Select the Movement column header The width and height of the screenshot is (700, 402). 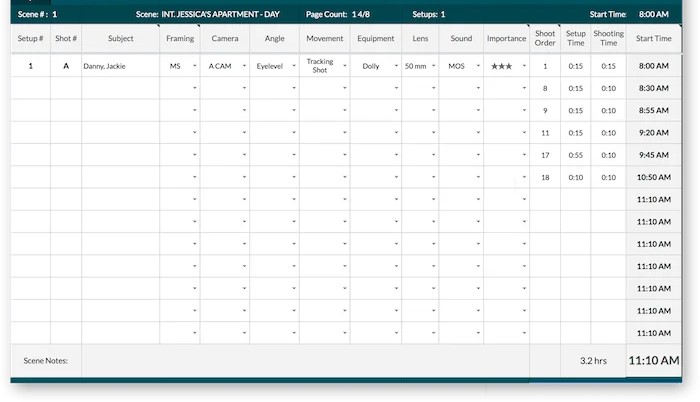(x=325, y=38)
